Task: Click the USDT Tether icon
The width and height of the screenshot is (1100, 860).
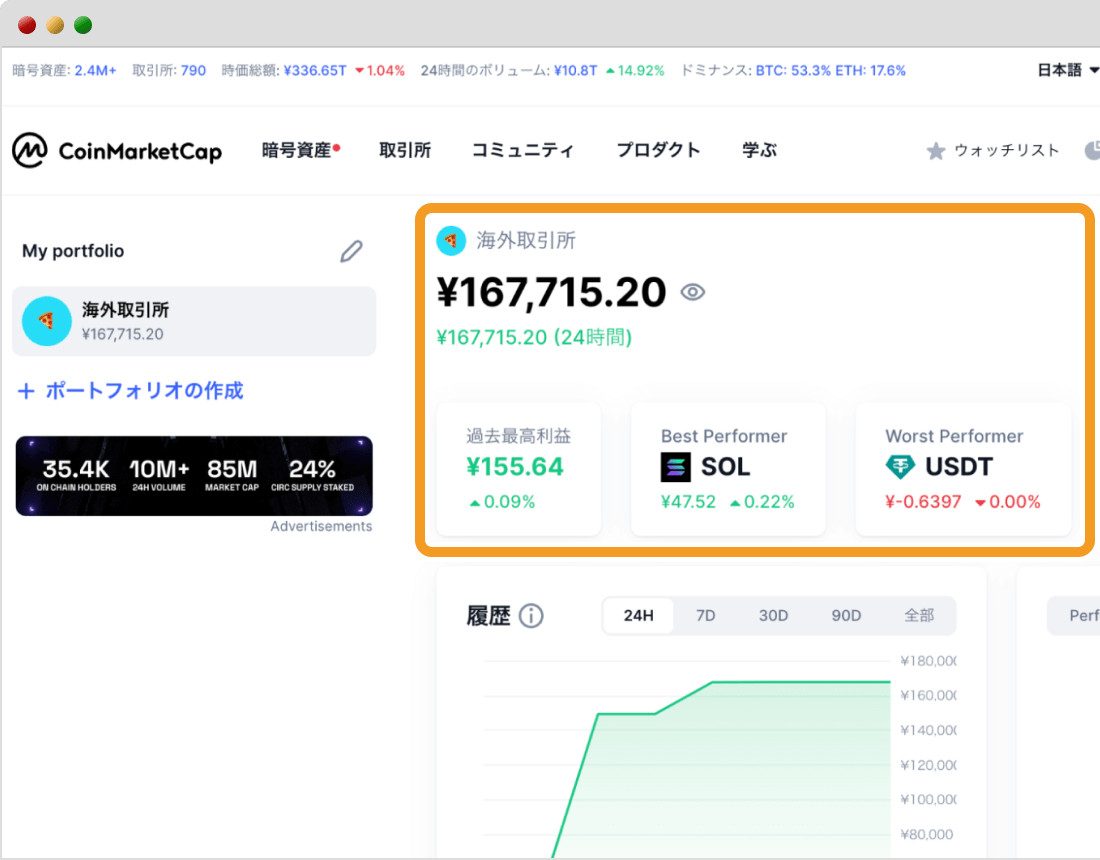Action: tap(900, 466)
